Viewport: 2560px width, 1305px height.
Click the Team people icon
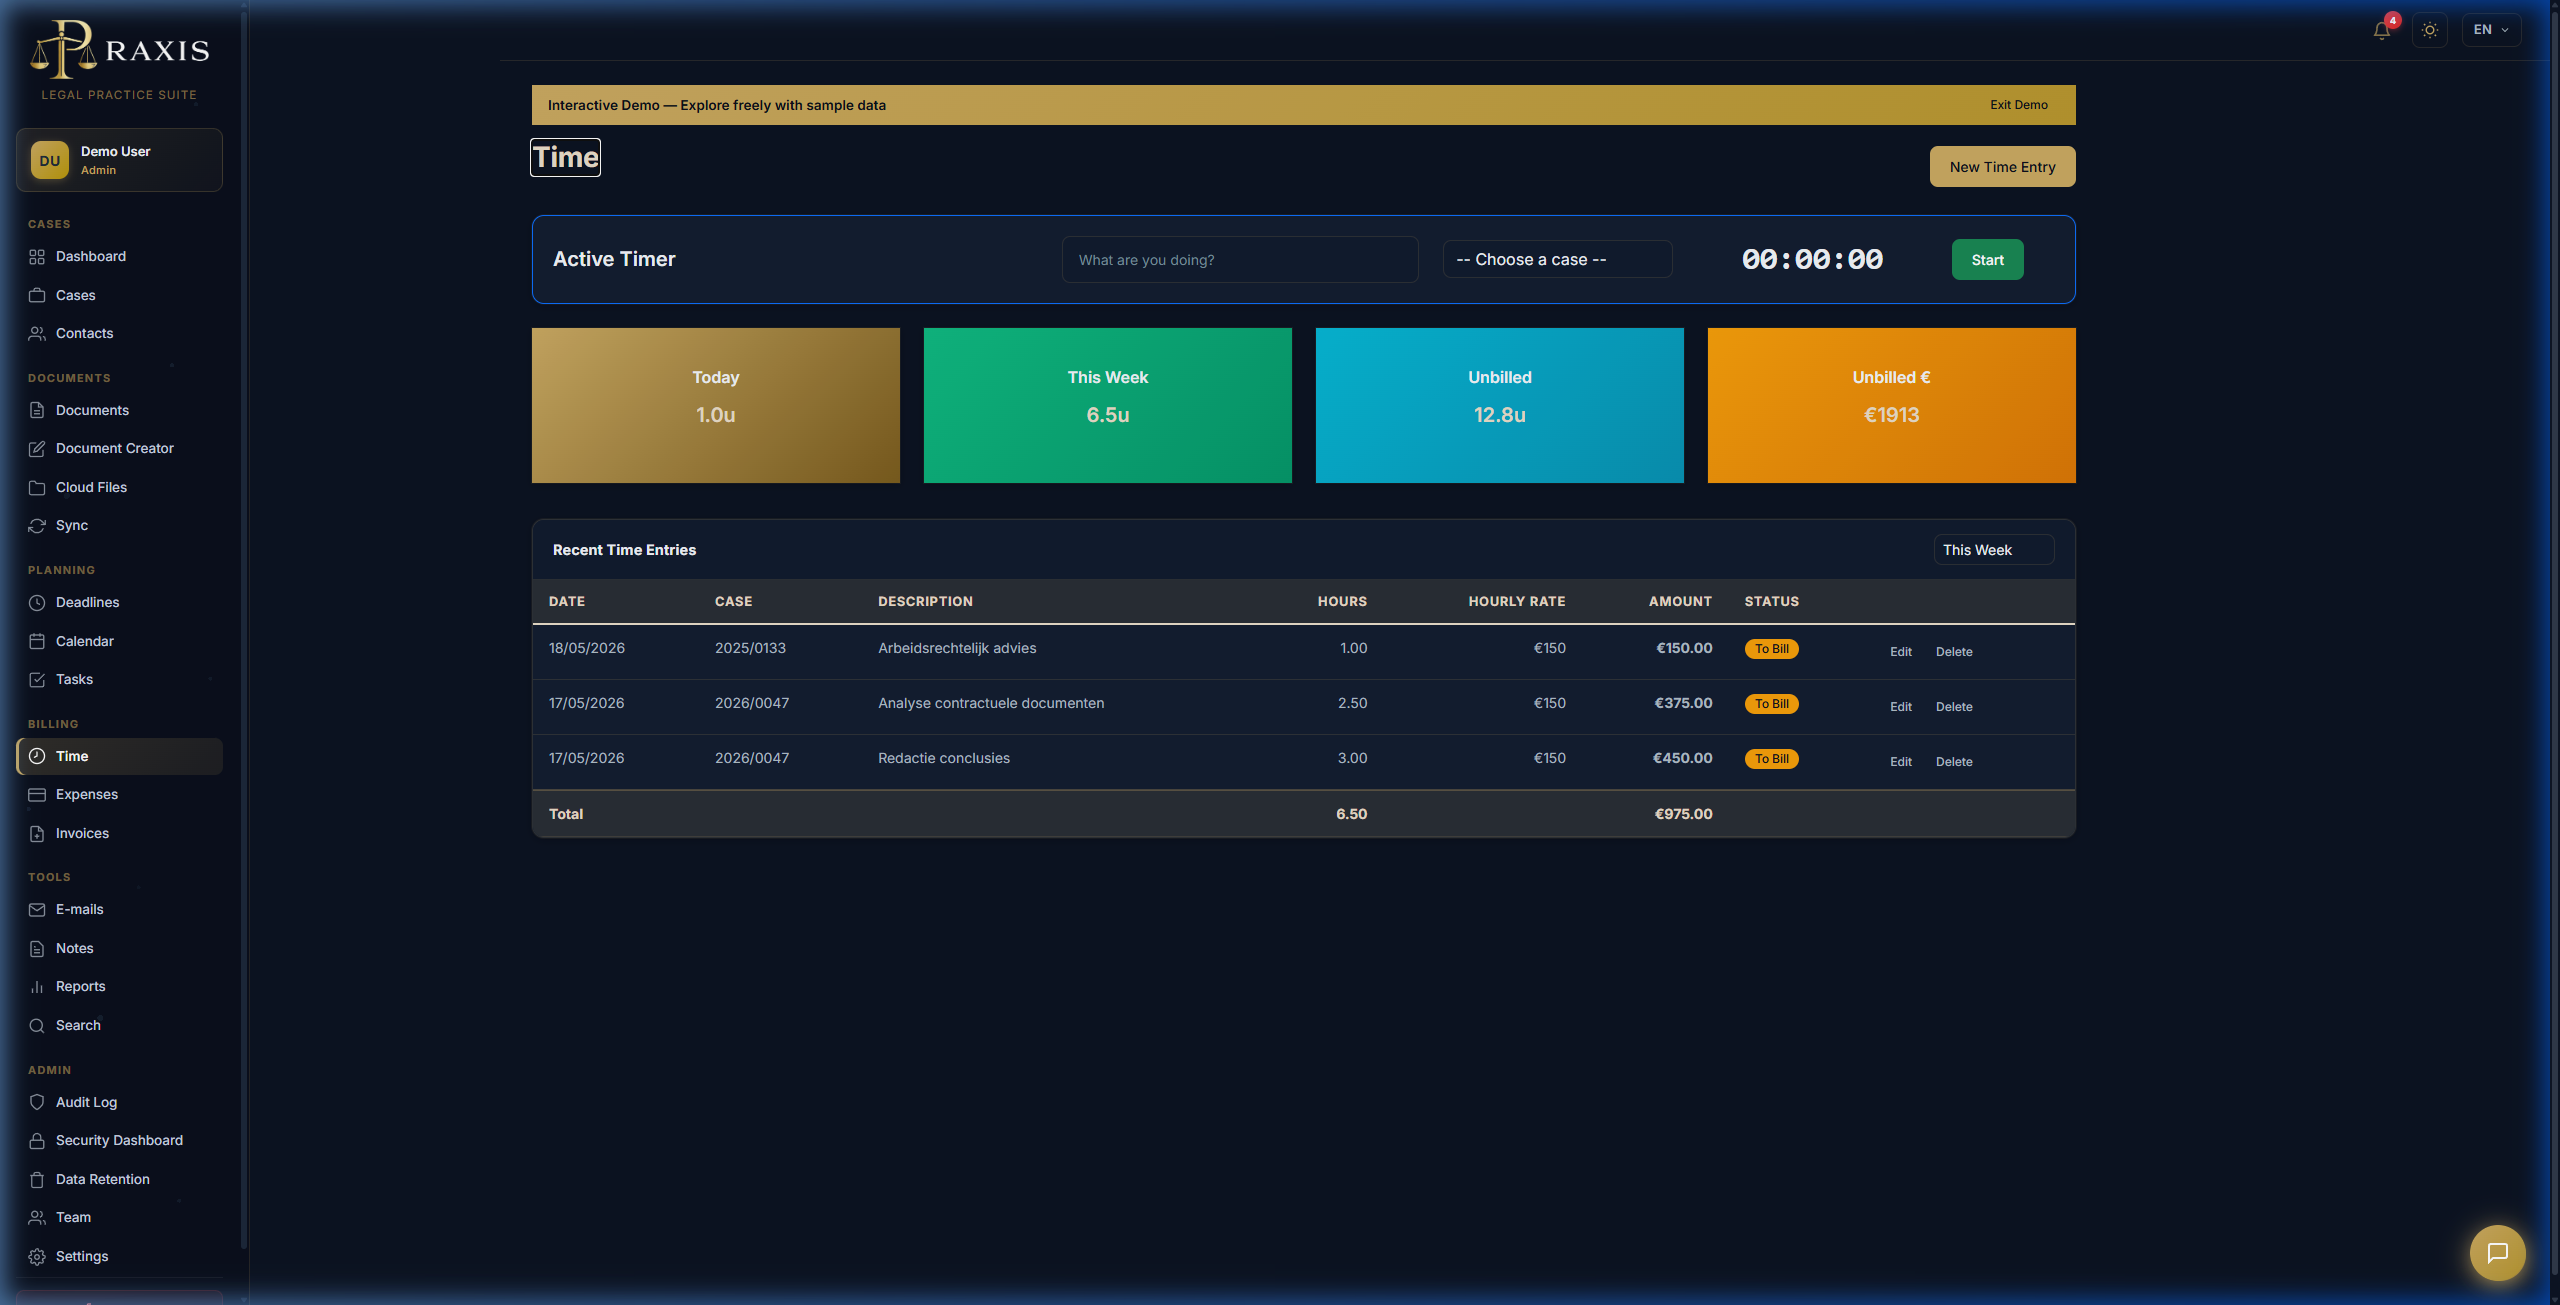tap(37, 1218)
